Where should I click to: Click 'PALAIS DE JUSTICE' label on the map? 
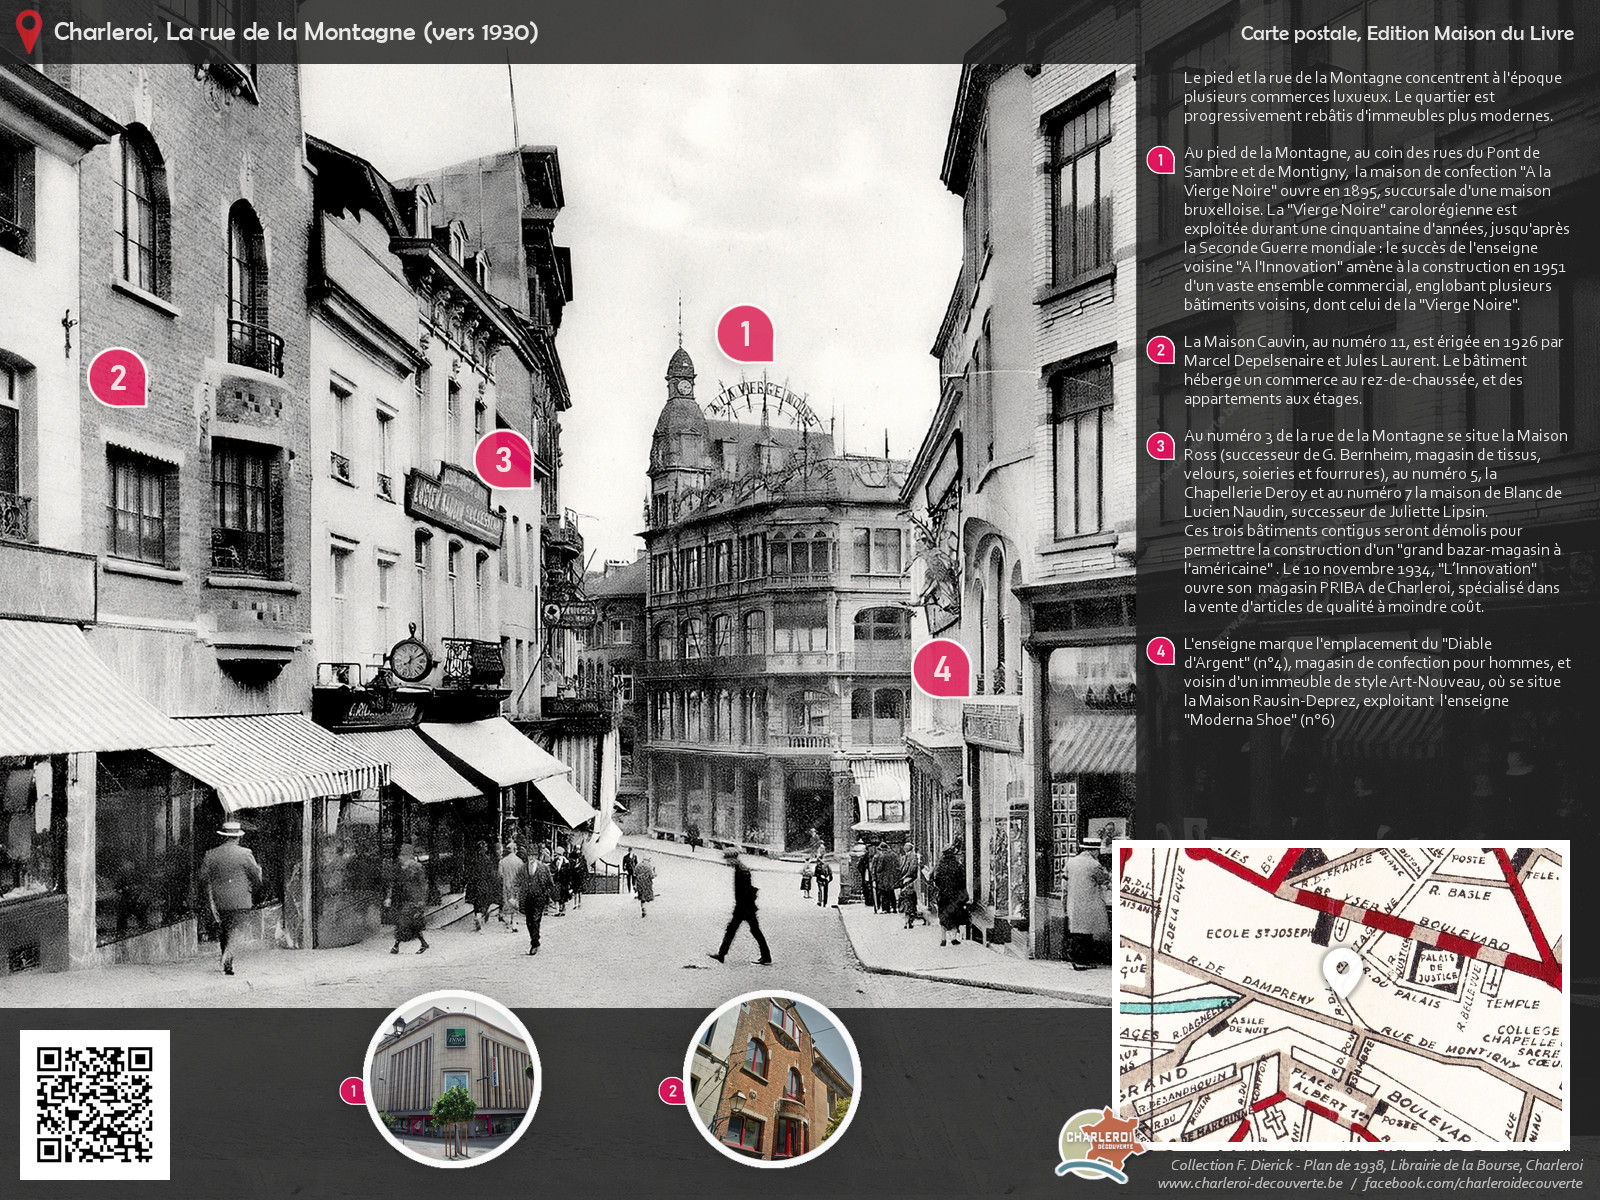[x=1436, y=967]
